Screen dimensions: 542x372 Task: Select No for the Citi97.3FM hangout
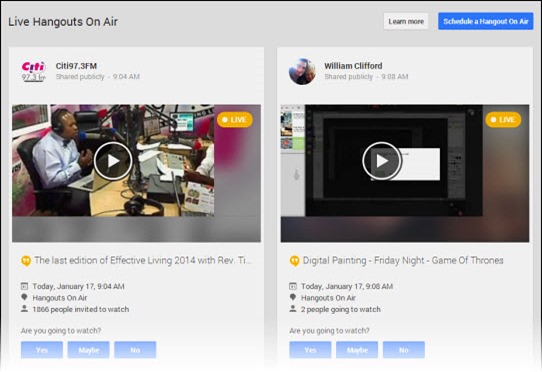[x=135, y=350]
